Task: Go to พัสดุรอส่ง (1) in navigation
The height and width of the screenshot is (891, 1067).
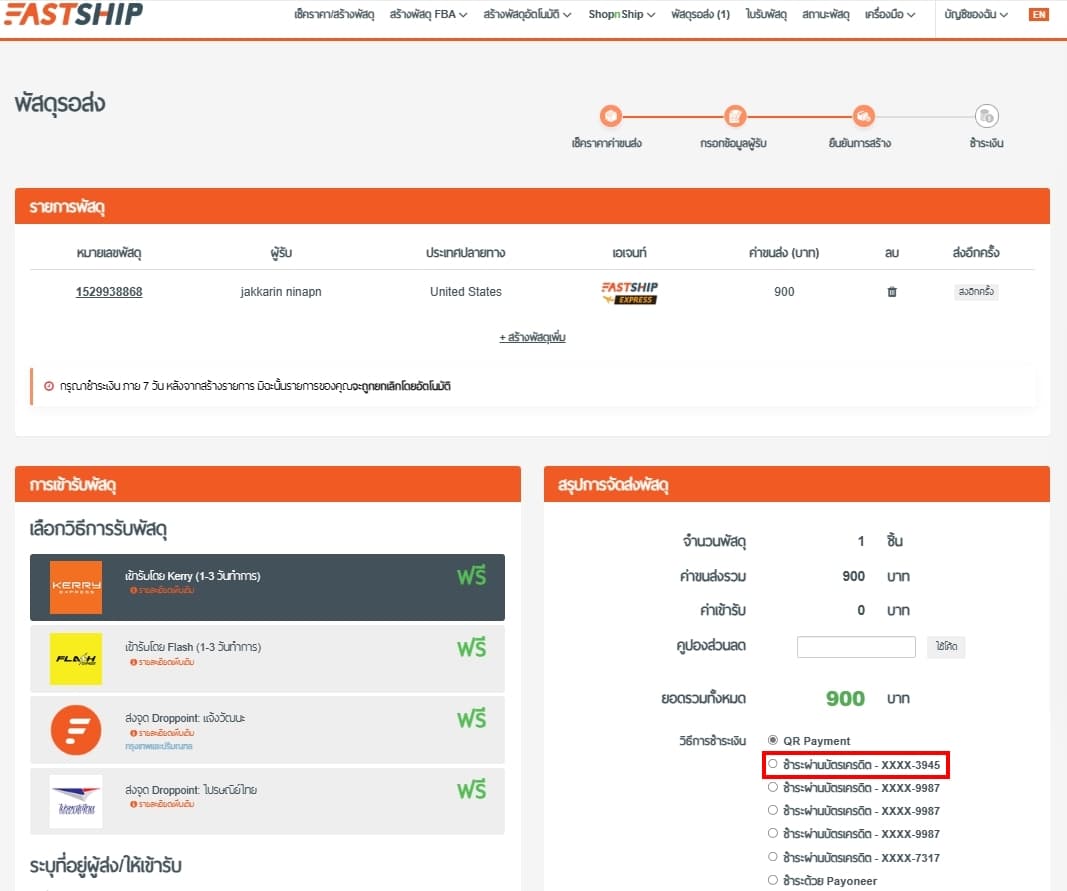Action: pyautogui.click(x=700, y=14)
